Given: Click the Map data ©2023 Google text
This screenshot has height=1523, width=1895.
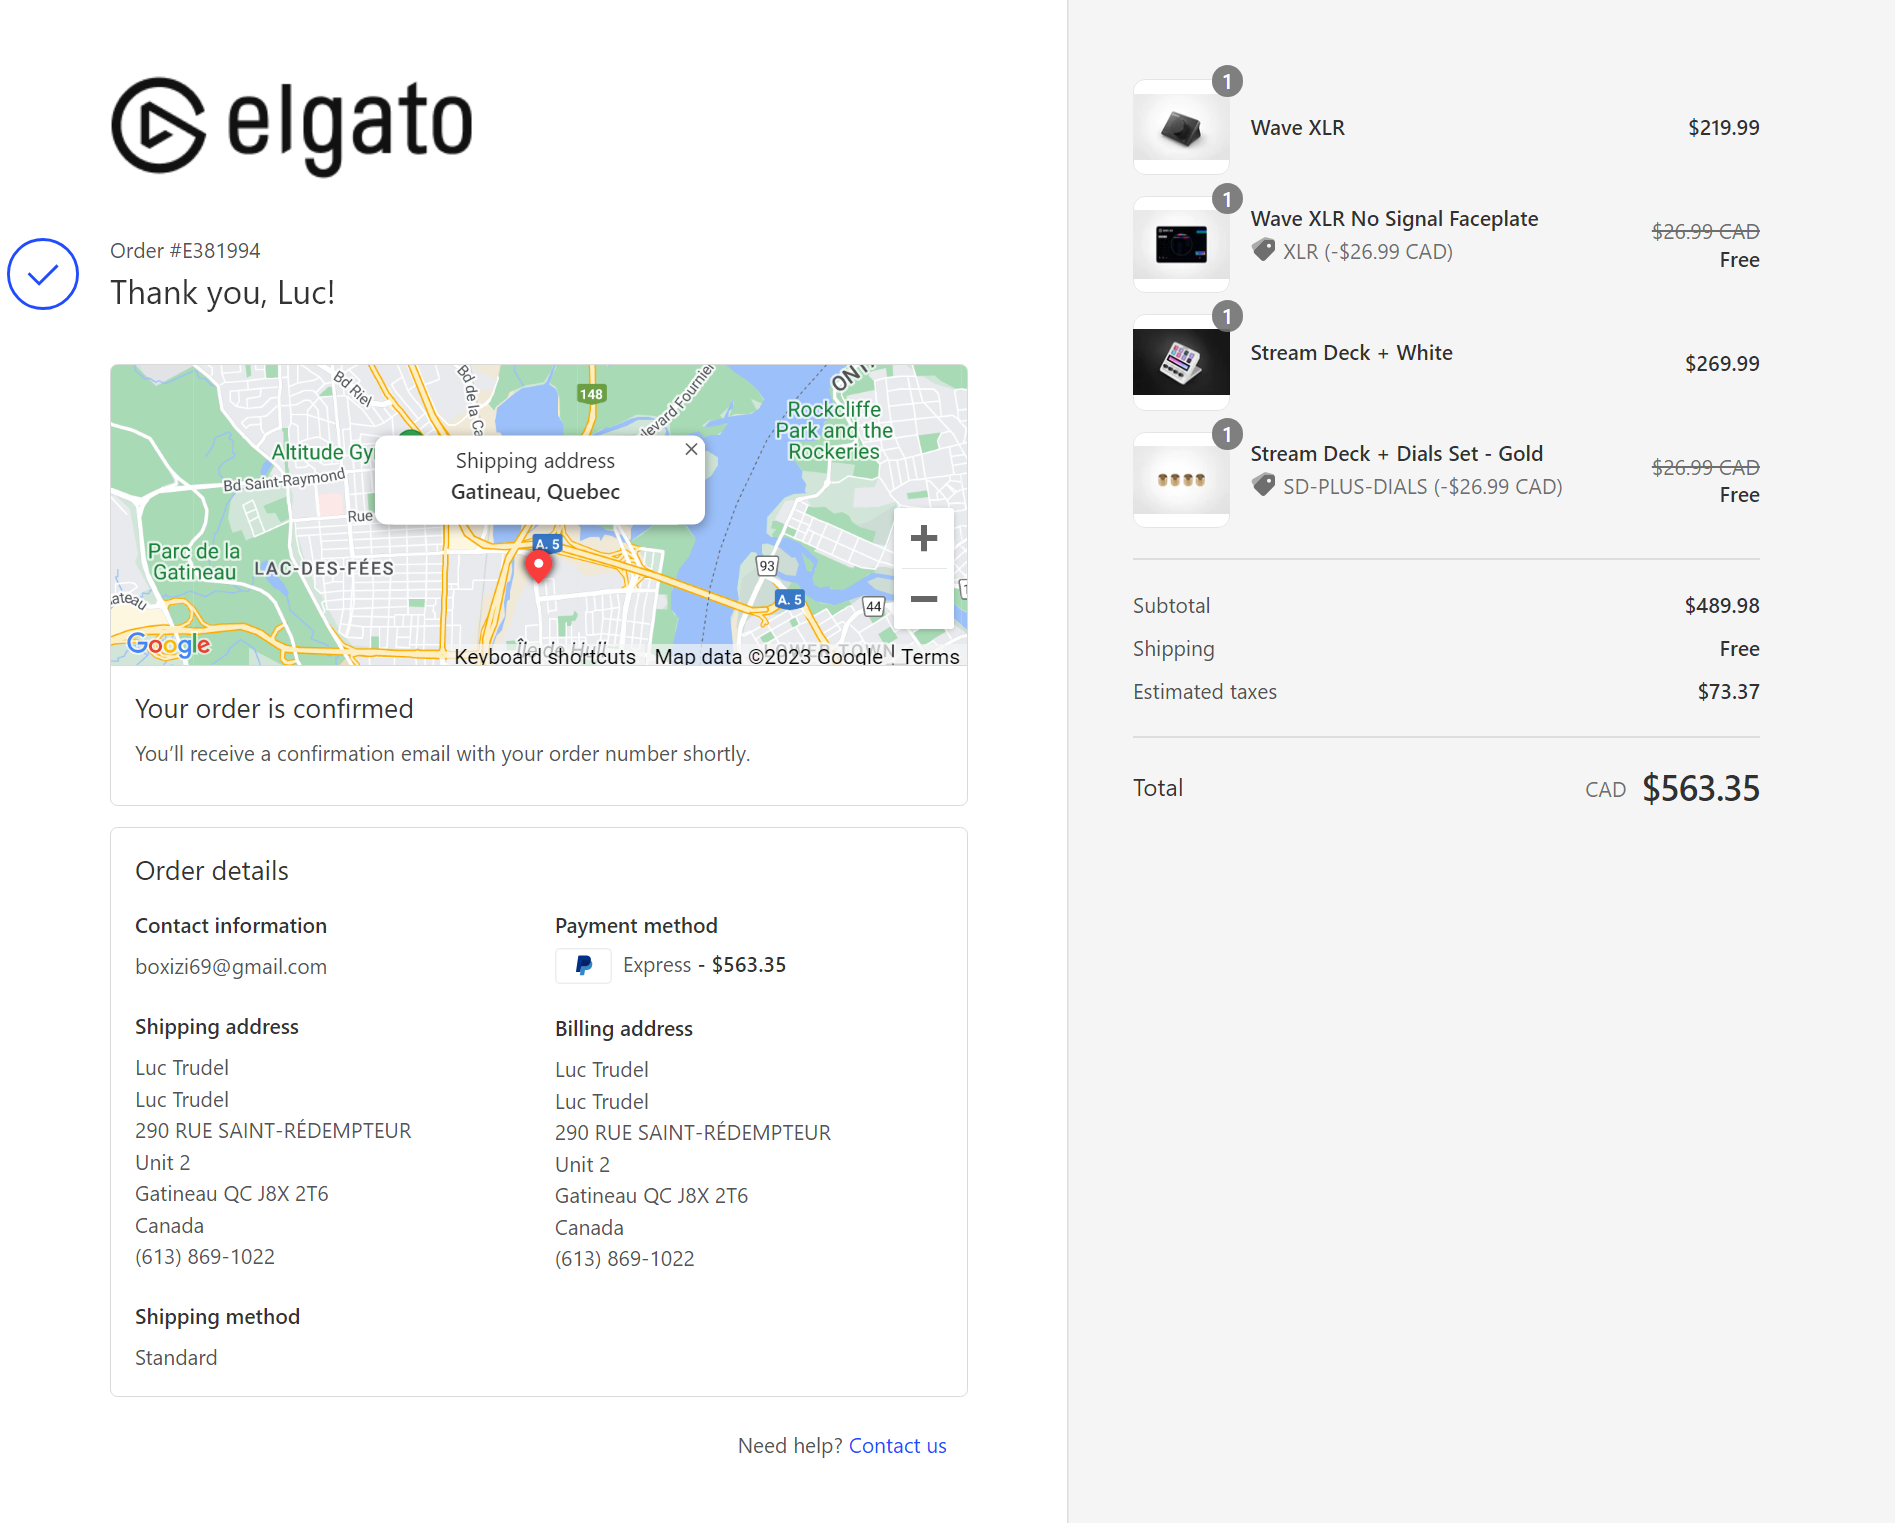Looking at the screenshot, I should [769, 656].
